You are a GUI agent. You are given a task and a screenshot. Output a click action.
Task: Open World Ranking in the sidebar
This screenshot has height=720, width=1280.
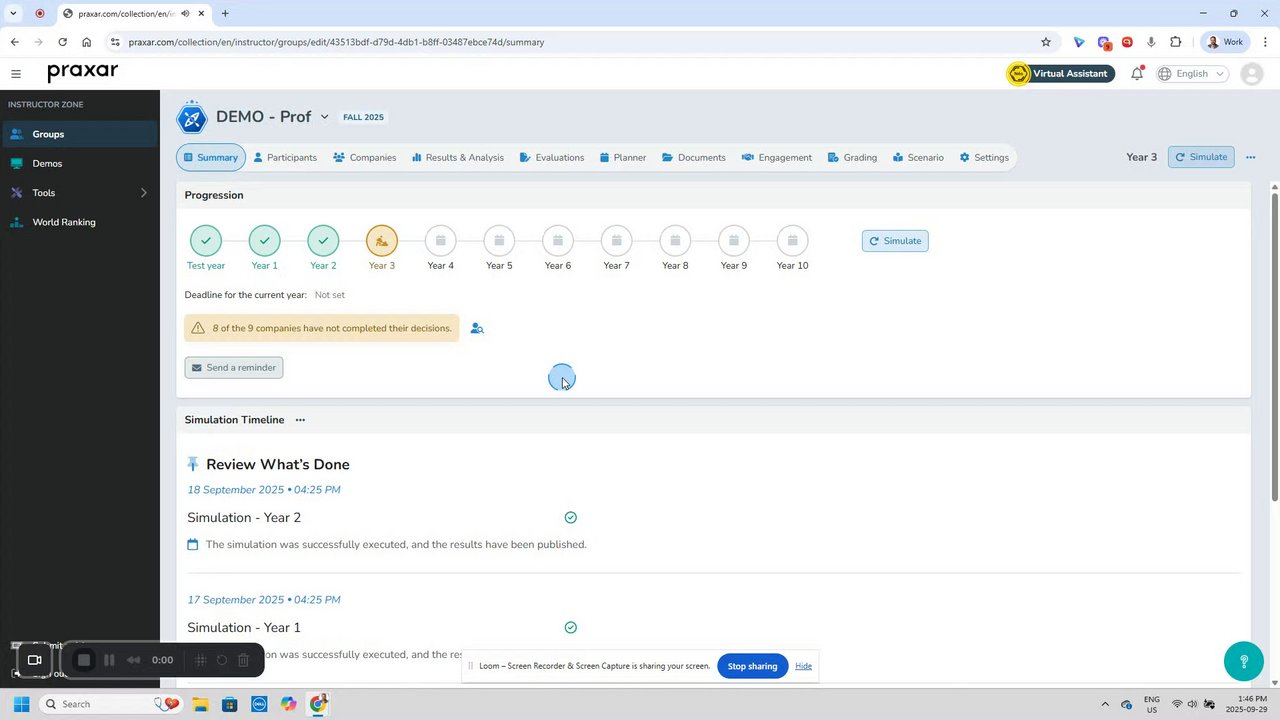pos(79,222)
